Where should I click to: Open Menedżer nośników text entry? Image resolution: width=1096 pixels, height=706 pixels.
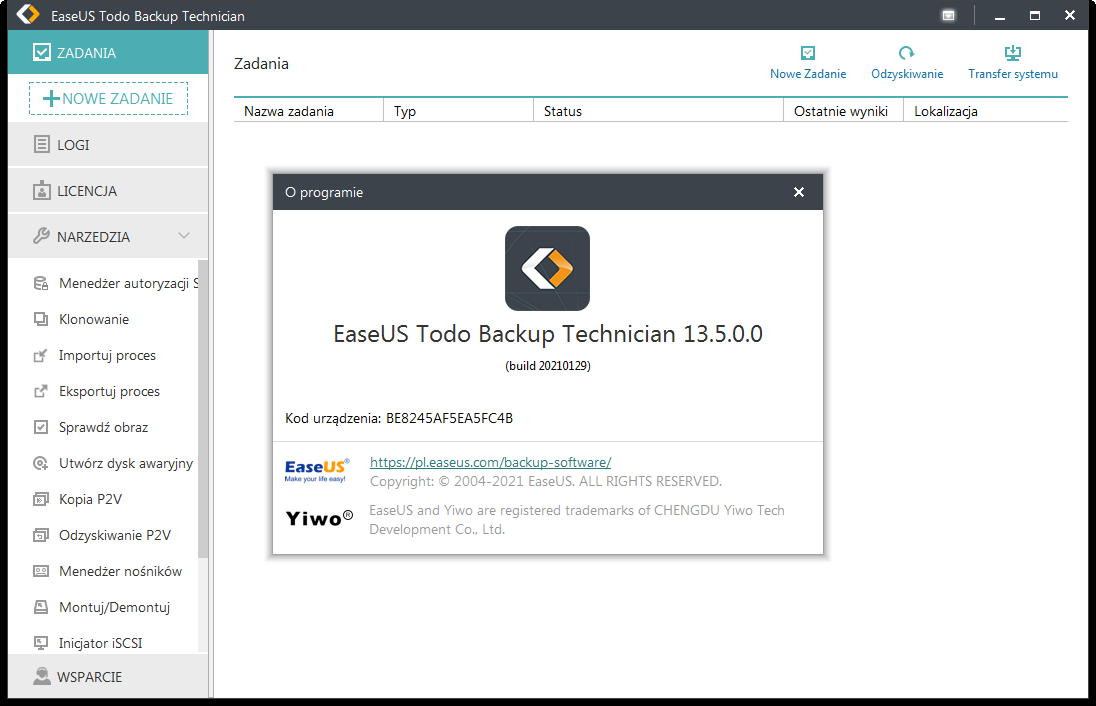click(x=120, y=571)
